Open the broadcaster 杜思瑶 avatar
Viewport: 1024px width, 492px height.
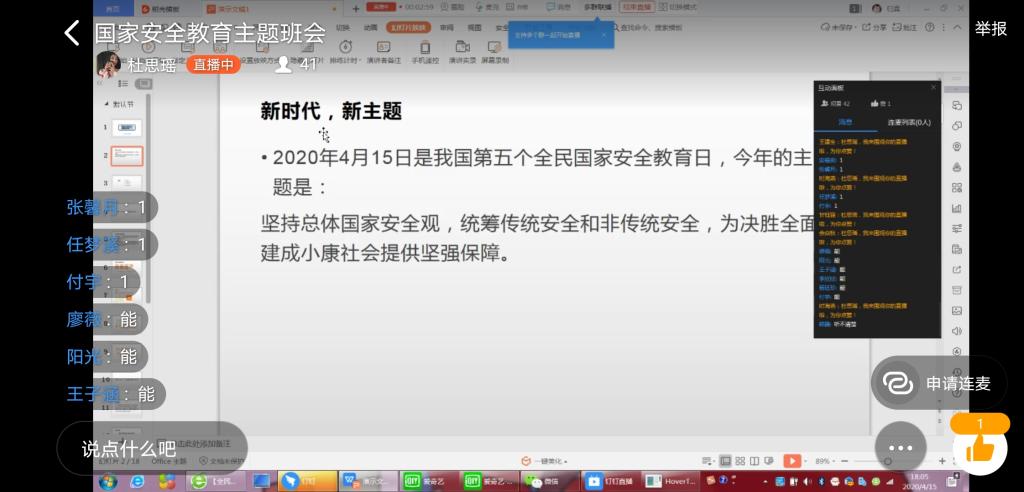109,65
